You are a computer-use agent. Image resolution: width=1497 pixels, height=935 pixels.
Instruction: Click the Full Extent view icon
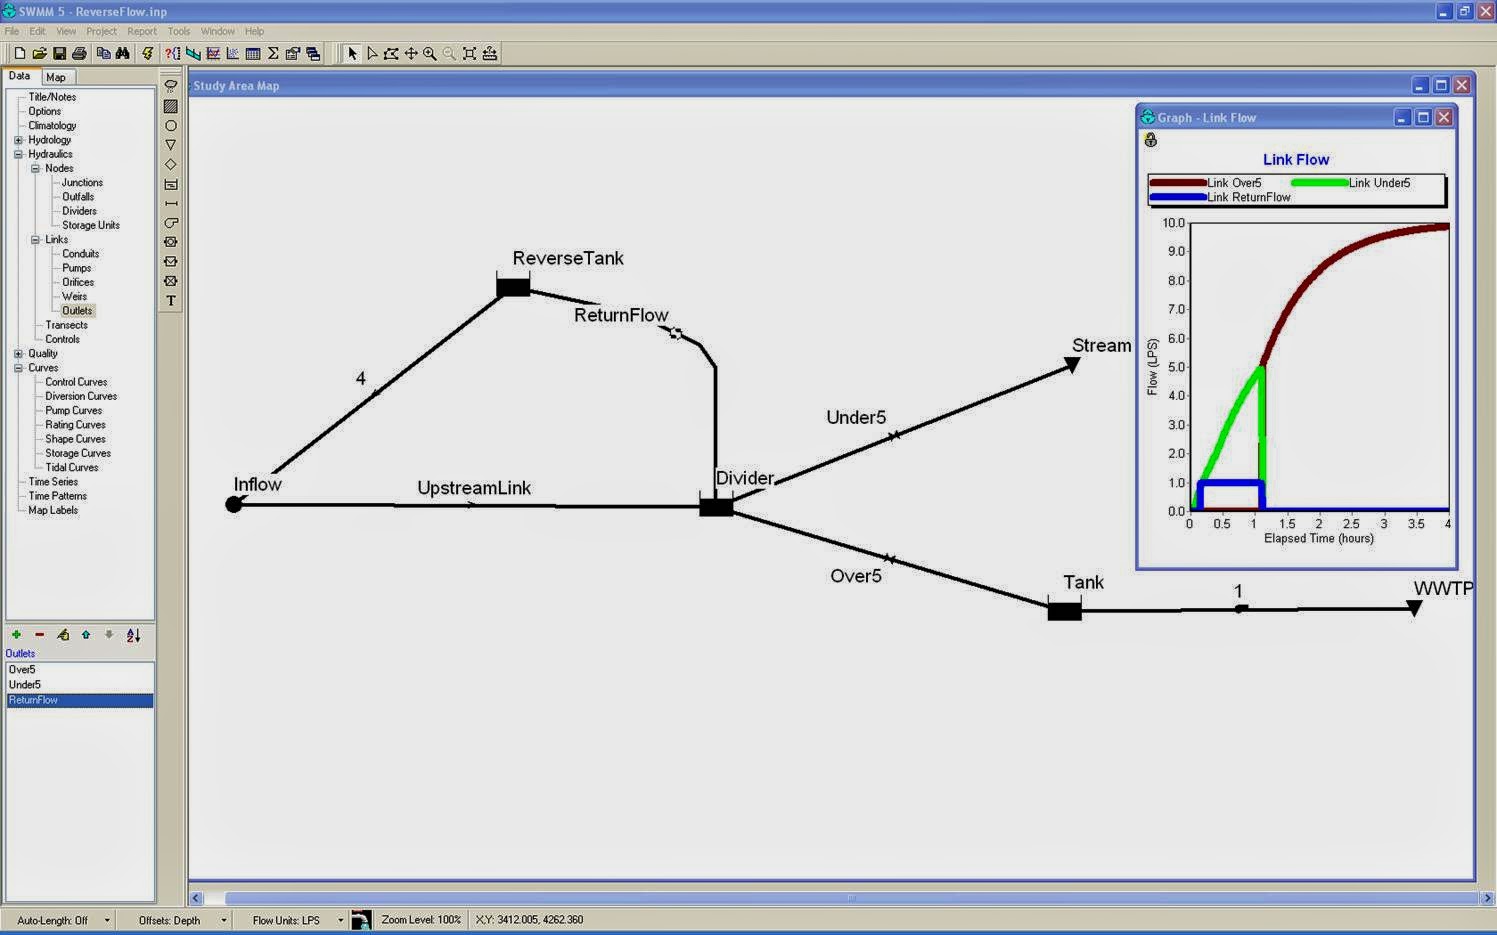pyautogui.click(x=469, y=53)
